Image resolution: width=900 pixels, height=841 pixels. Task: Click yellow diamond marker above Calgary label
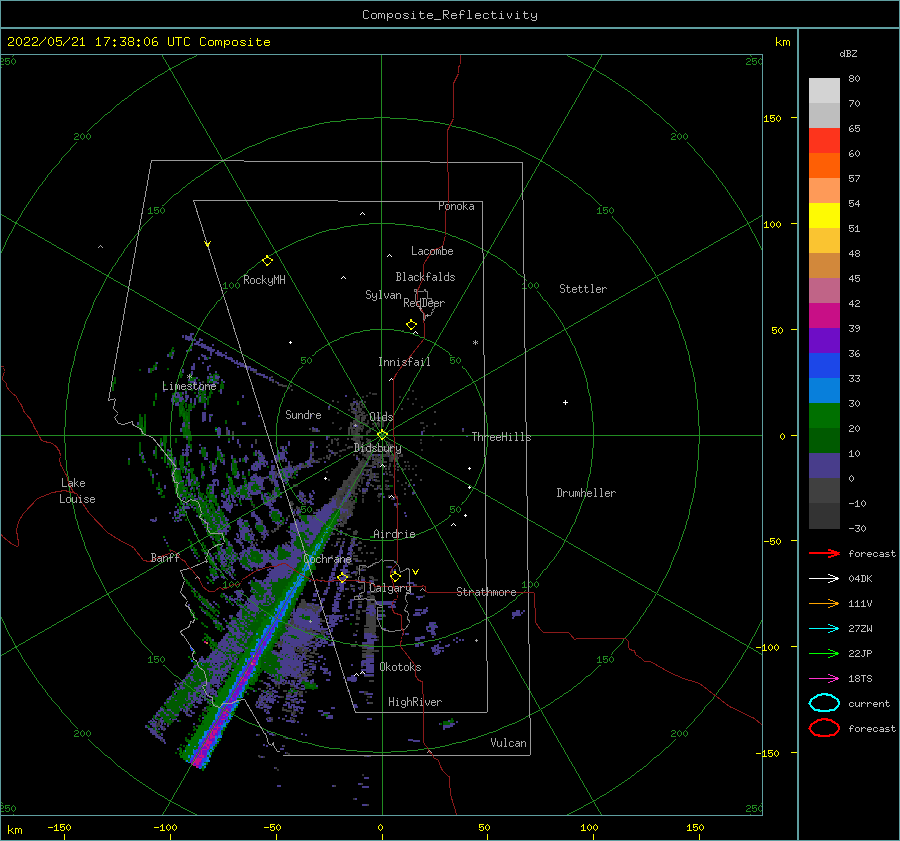[x=395, y=576]
